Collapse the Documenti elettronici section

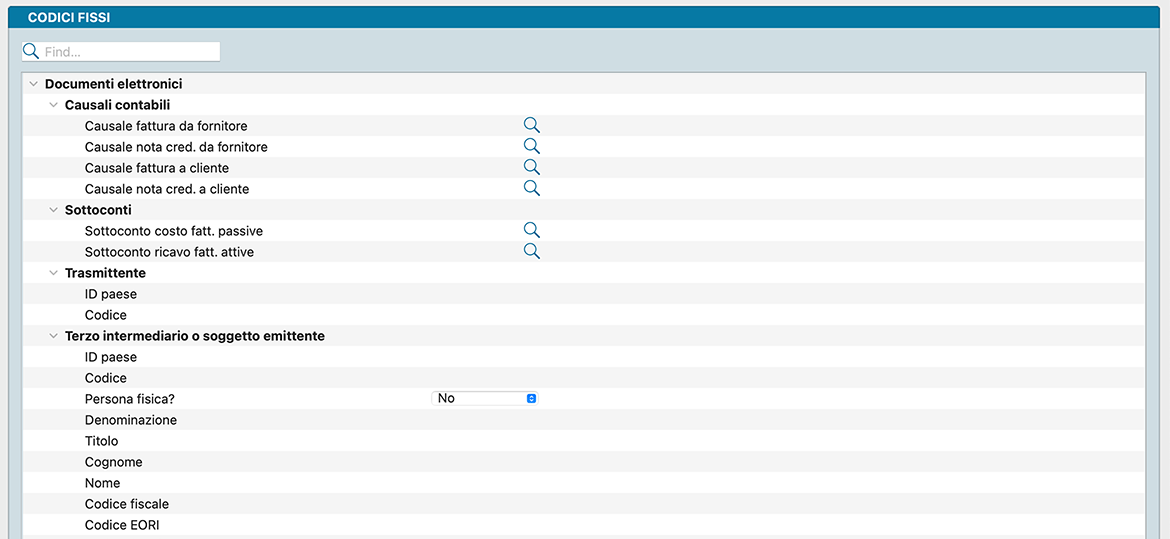(34, 84)
